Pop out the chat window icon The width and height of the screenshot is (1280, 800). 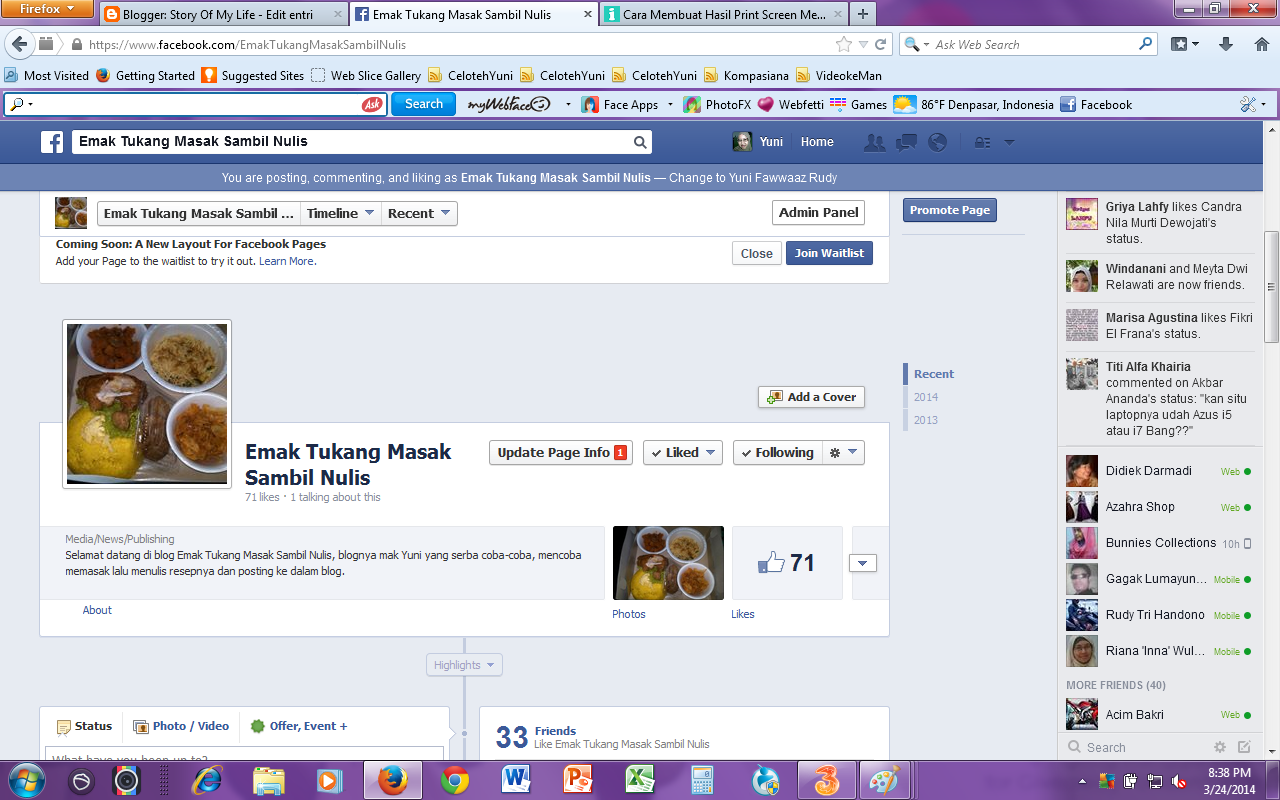tap(1244, 747)
